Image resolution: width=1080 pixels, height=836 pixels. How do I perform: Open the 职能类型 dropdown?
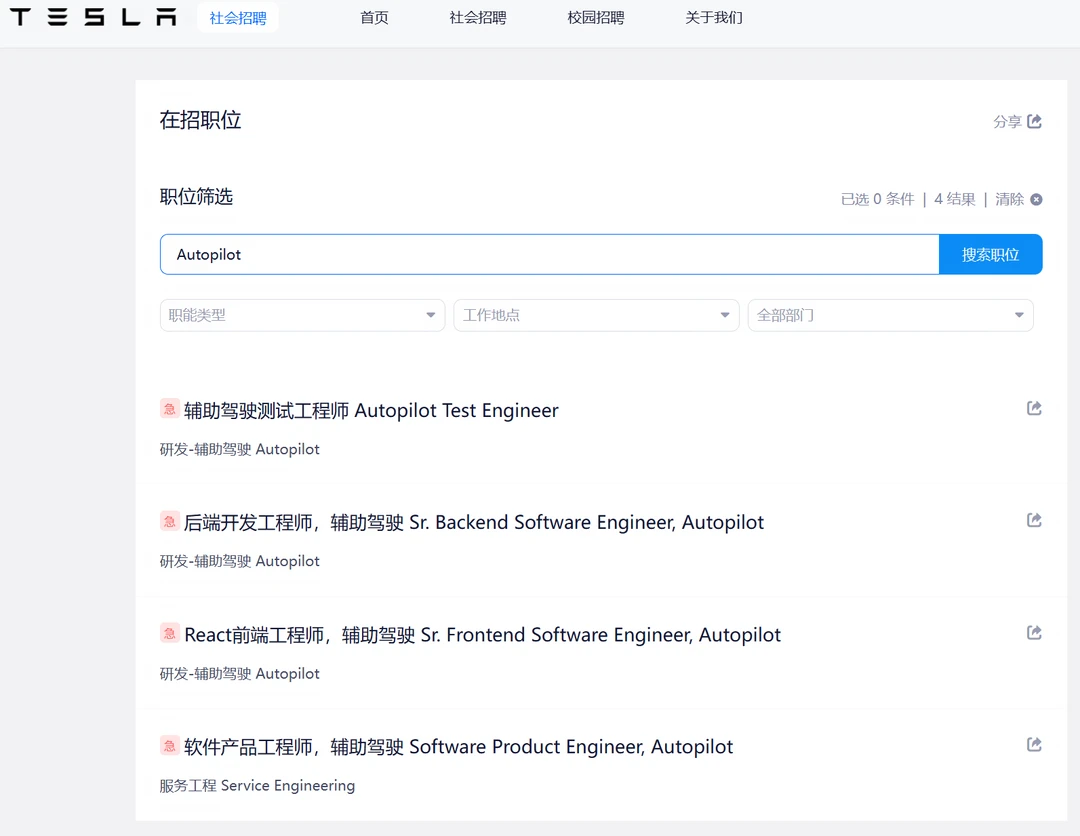click(302, 315)
